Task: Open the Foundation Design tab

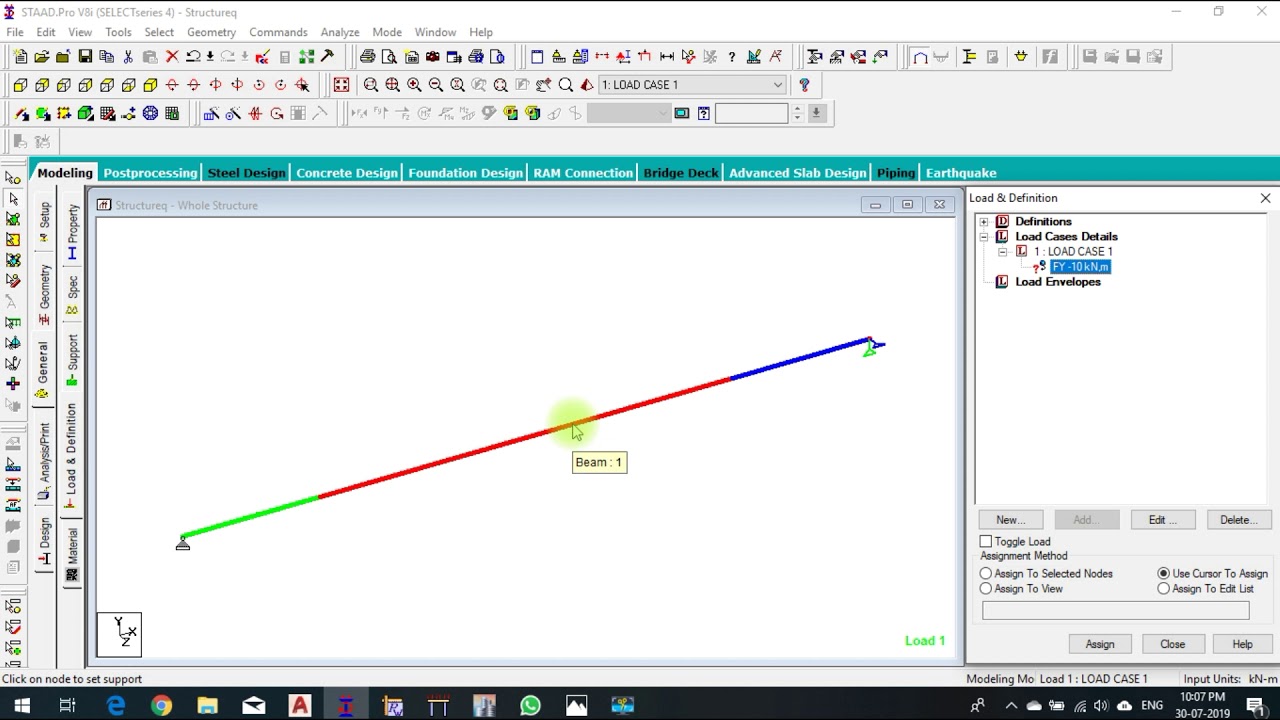Action: [465, 173]
